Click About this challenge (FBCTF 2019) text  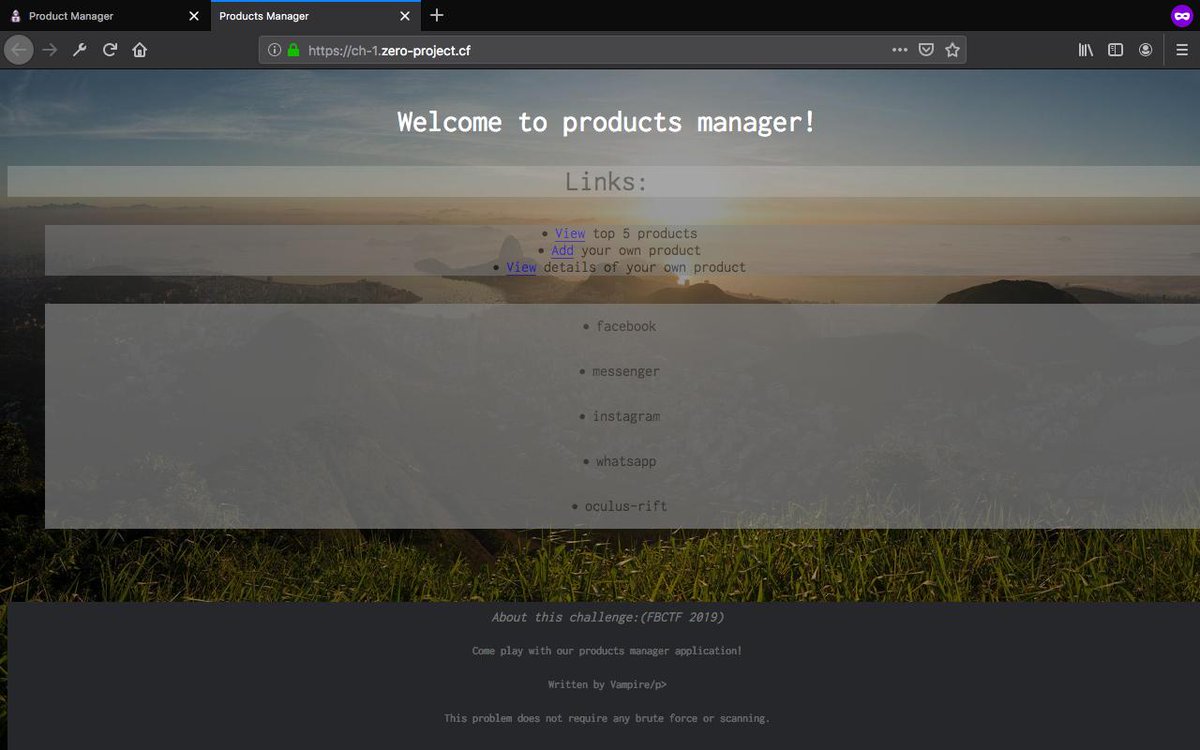(x=607, y=617)
